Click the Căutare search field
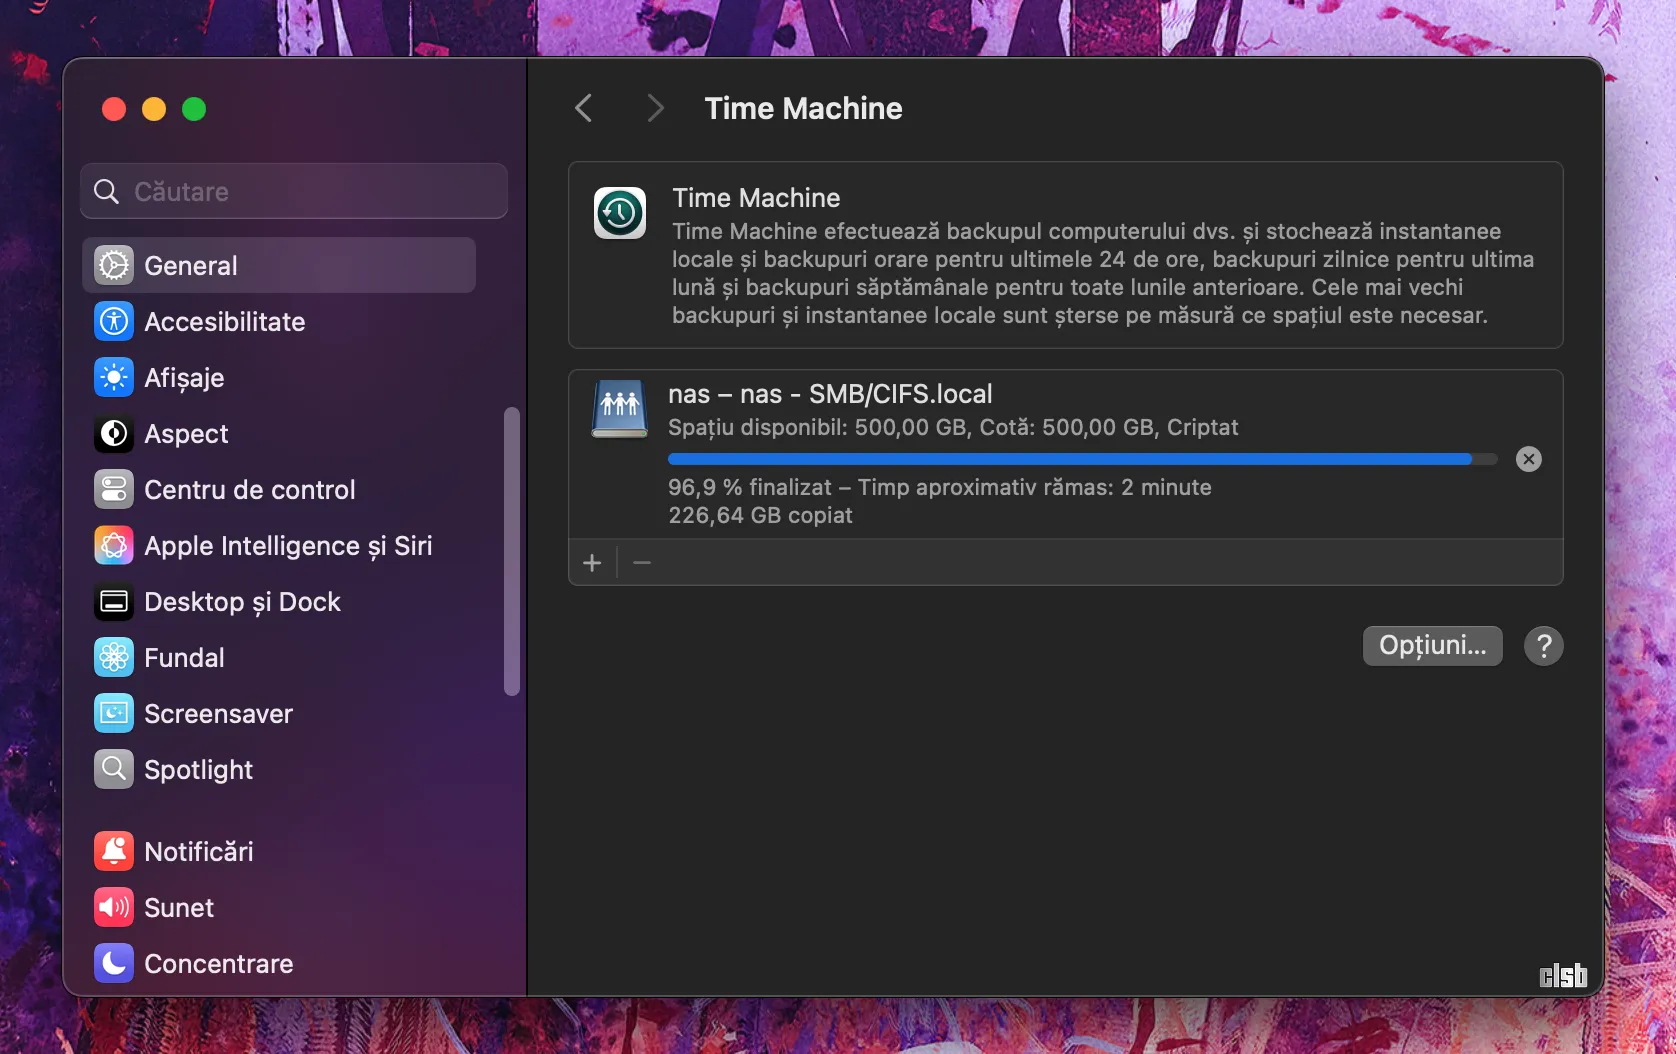This screenshot has height=1054, width=1676. [294, 191]
